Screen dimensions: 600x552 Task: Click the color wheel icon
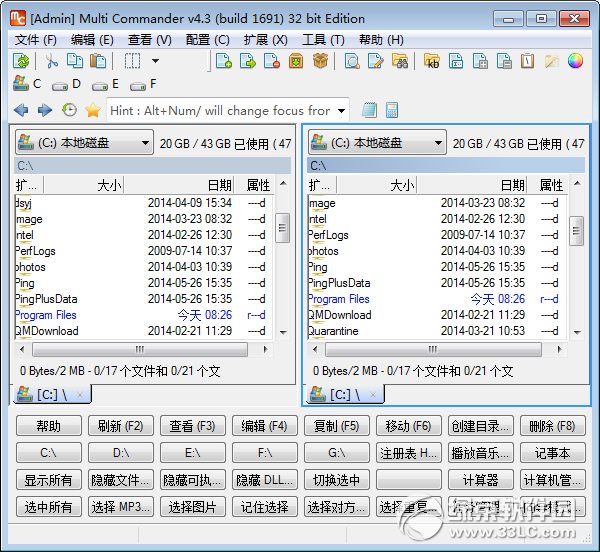(x=575, y=61)
